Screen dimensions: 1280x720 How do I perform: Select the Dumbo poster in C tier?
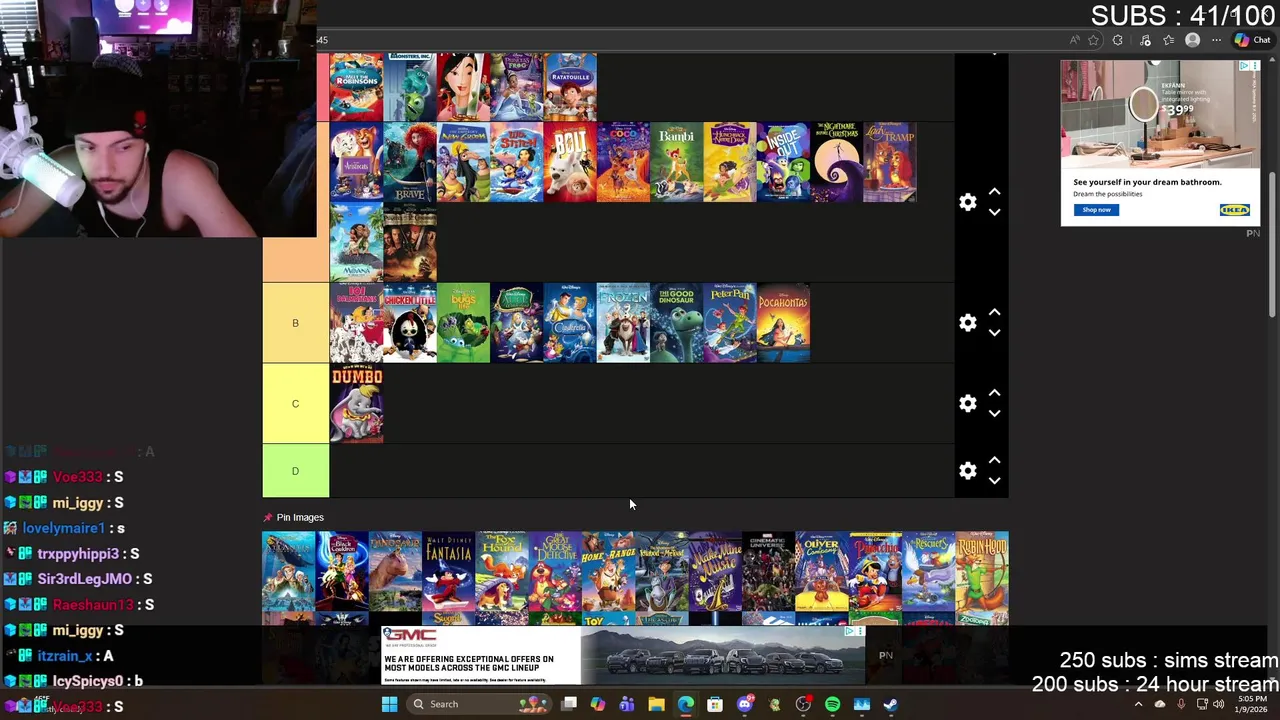(x=357, y=403)
